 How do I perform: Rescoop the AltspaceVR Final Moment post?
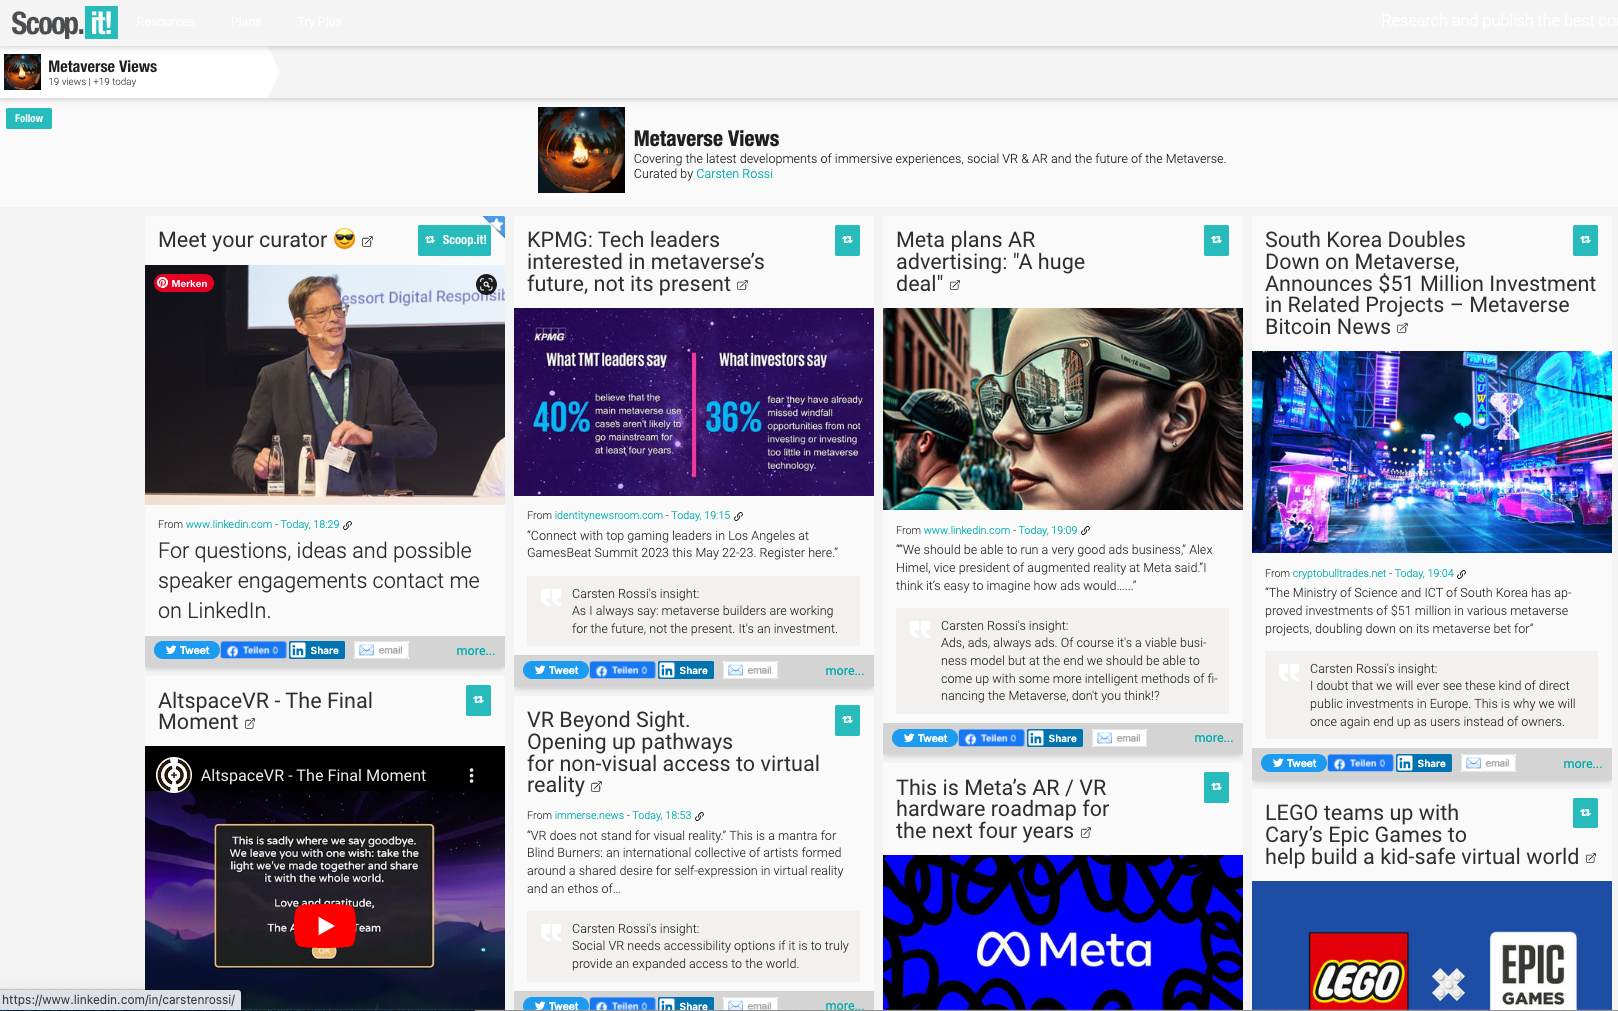(x=478, y=700)
